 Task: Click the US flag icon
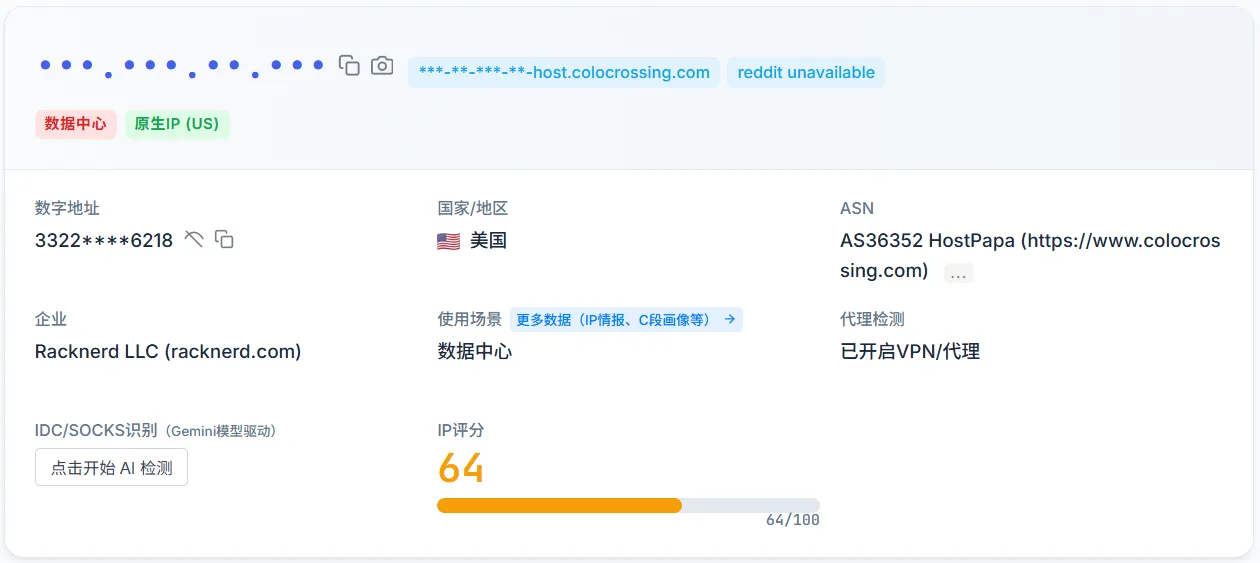click(449, 241)
